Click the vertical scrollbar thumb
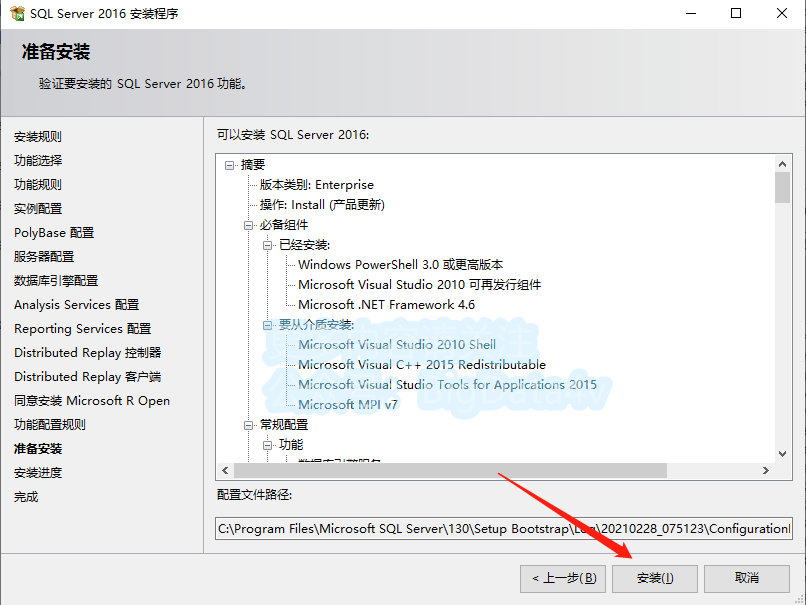 [782, 188]
